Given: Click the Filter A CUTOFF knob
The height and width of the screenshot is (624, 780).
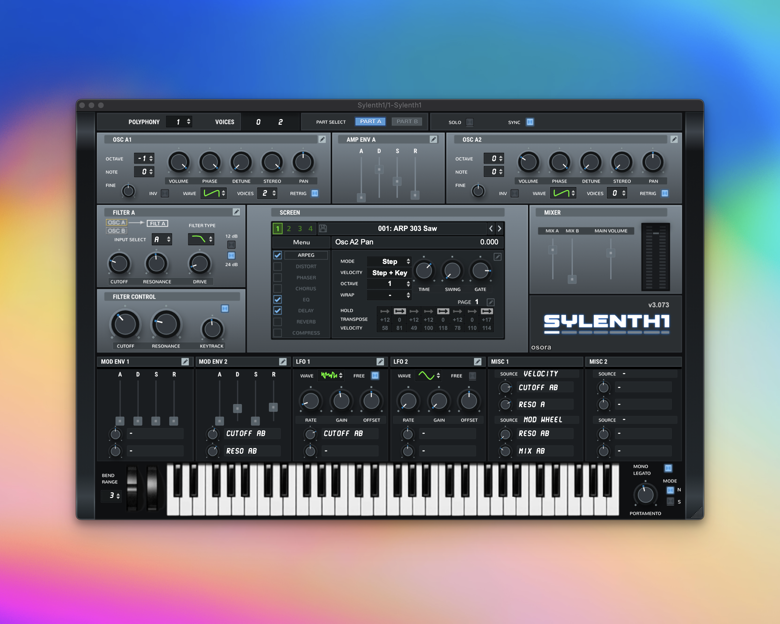Looking at the screenshot, I should point(119,263).
